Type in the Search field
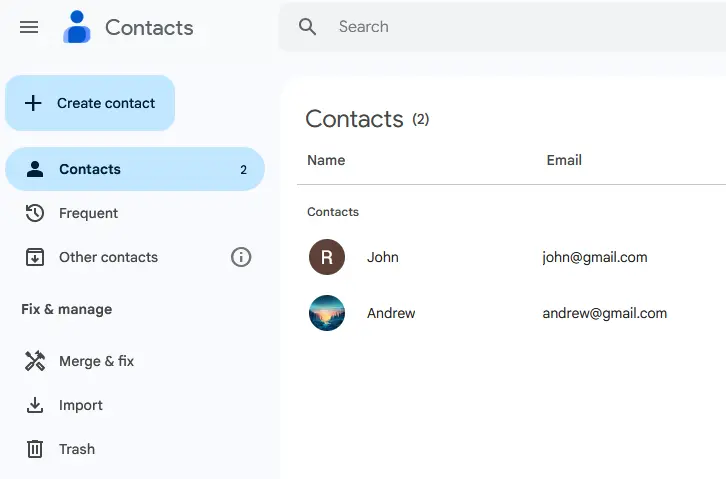This screenshot has height=479, width=726. click(500, 27)
